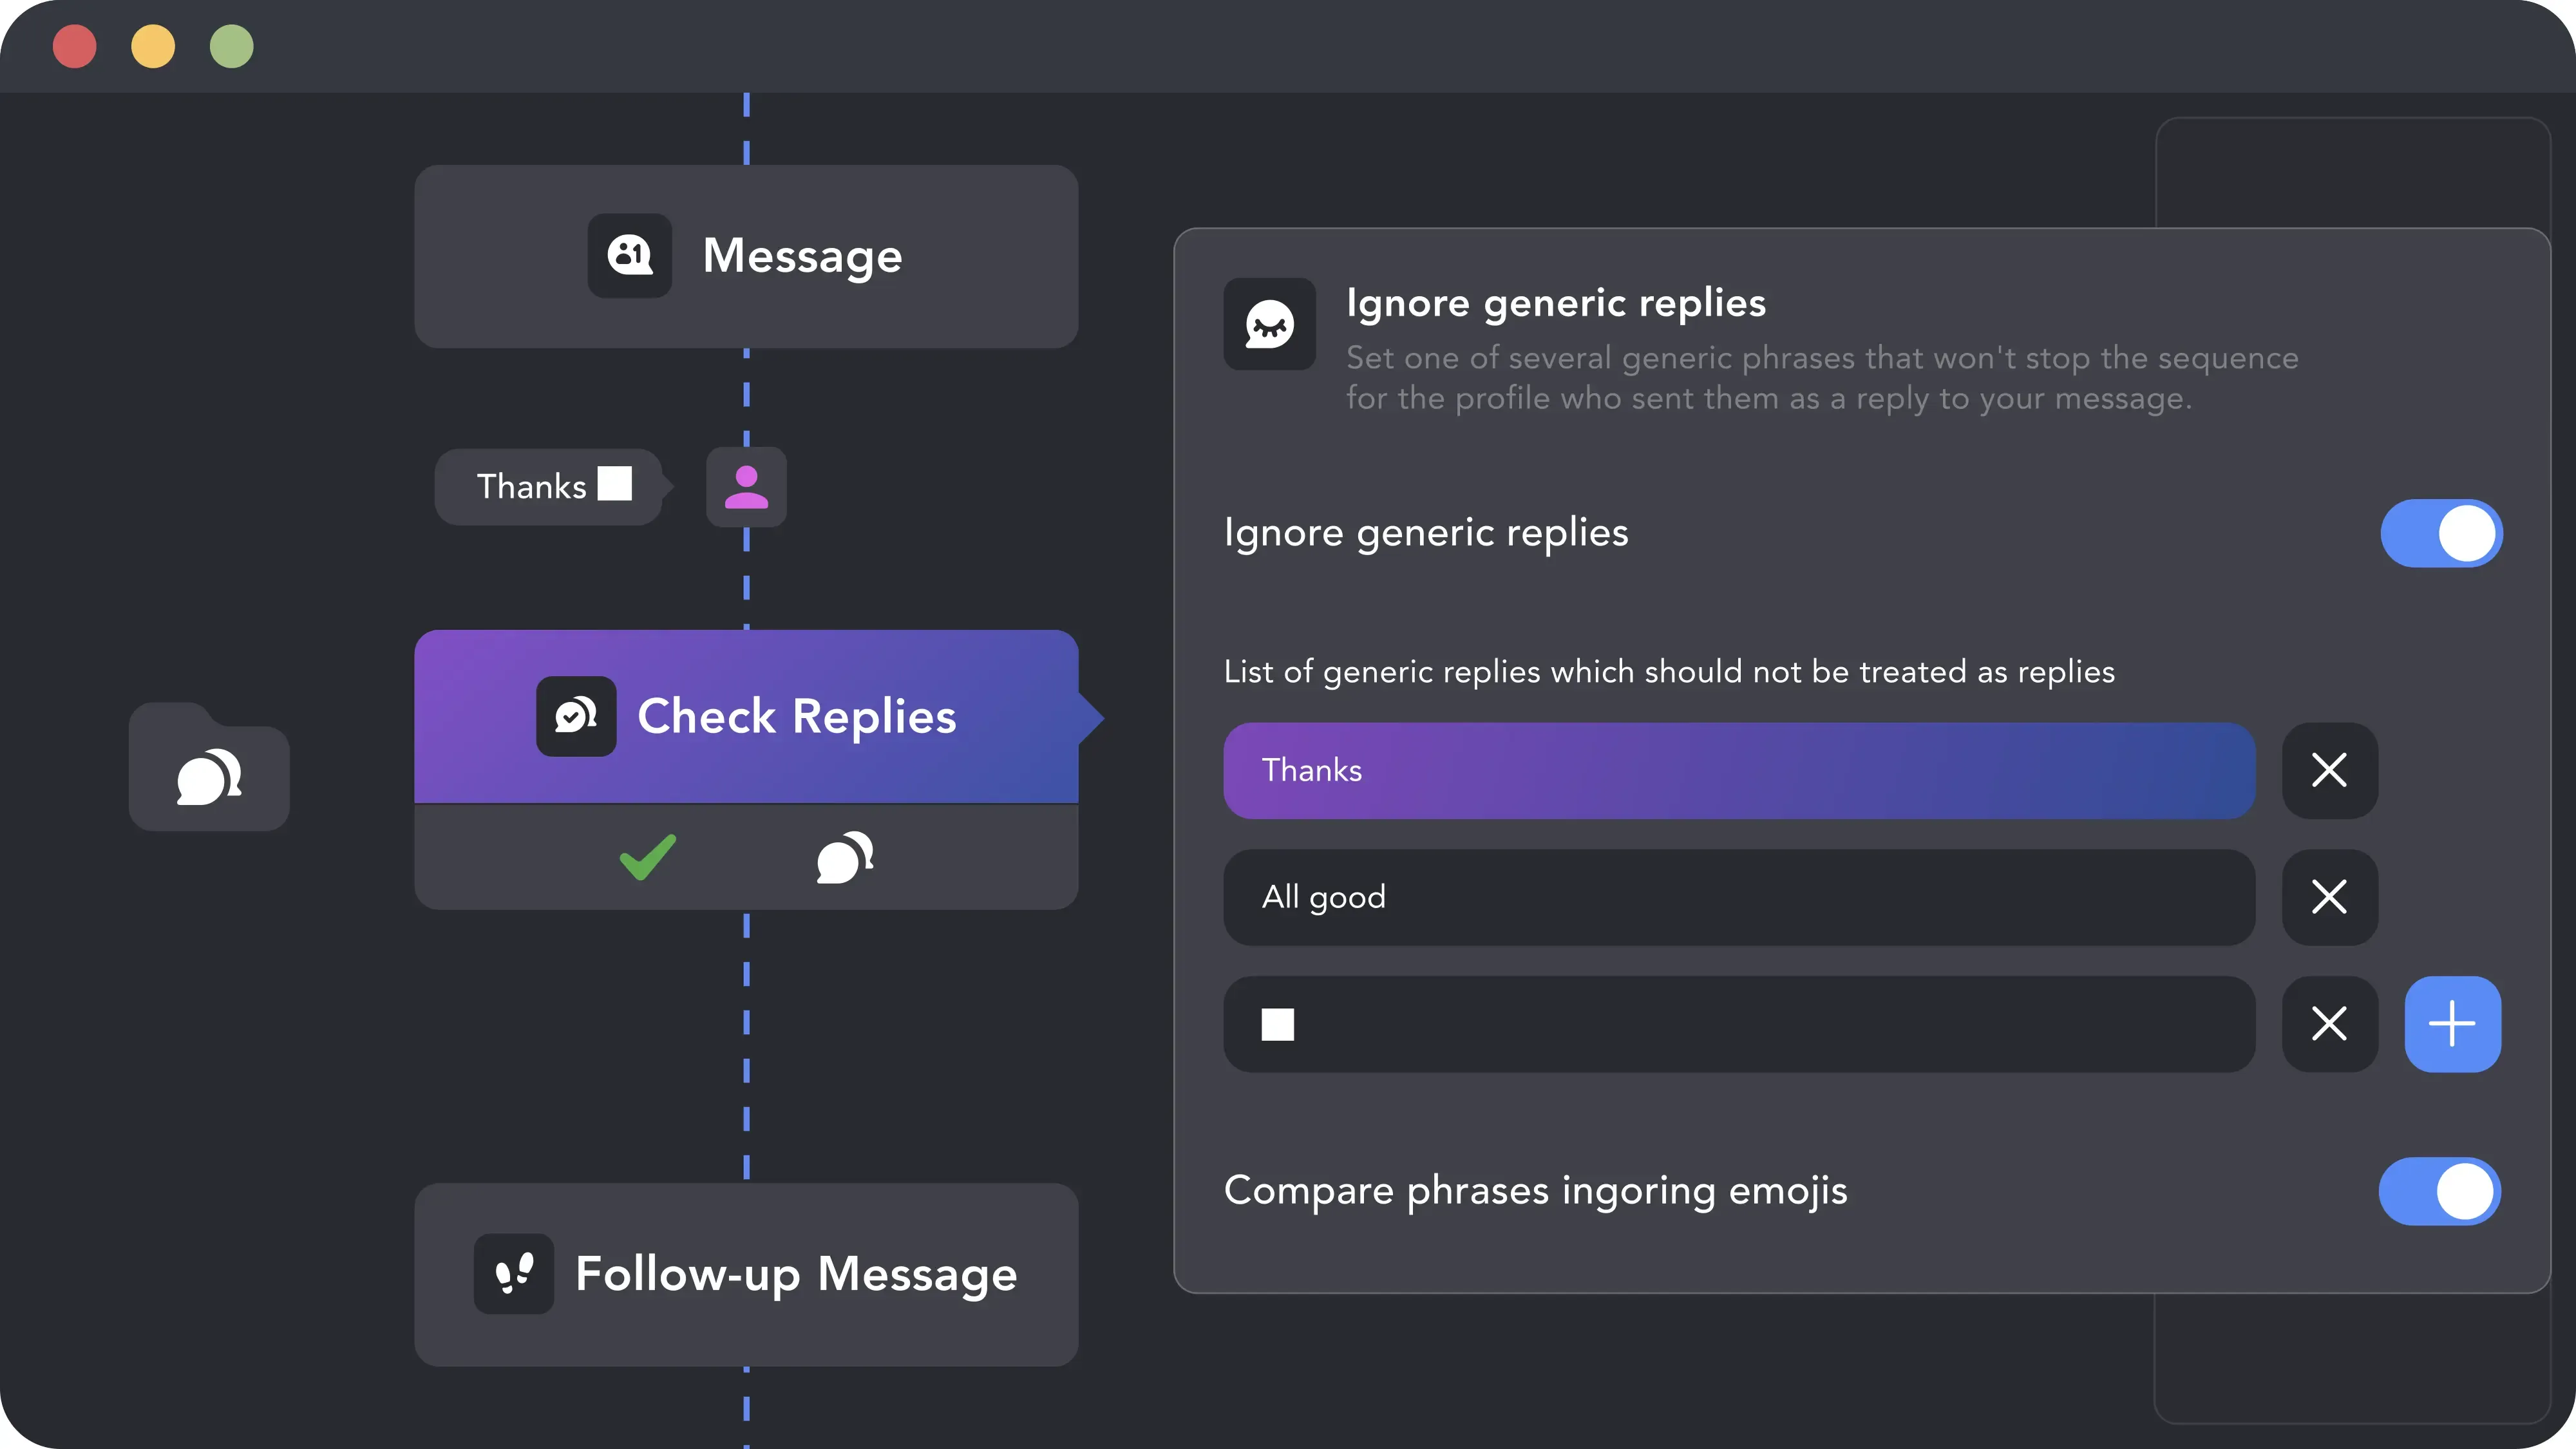Click 'List of generic replies' label text
Screen dimensions: 2576x1449
pyautogui.click(x=1669, y=672)
